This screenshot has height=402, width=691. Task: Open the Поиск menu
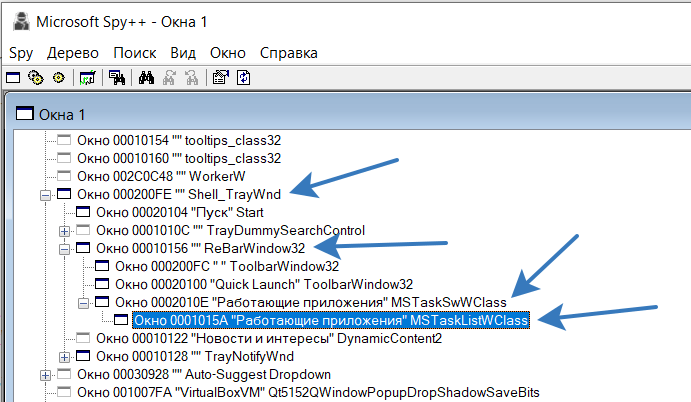pyautogui.click(x=135, y=53)
